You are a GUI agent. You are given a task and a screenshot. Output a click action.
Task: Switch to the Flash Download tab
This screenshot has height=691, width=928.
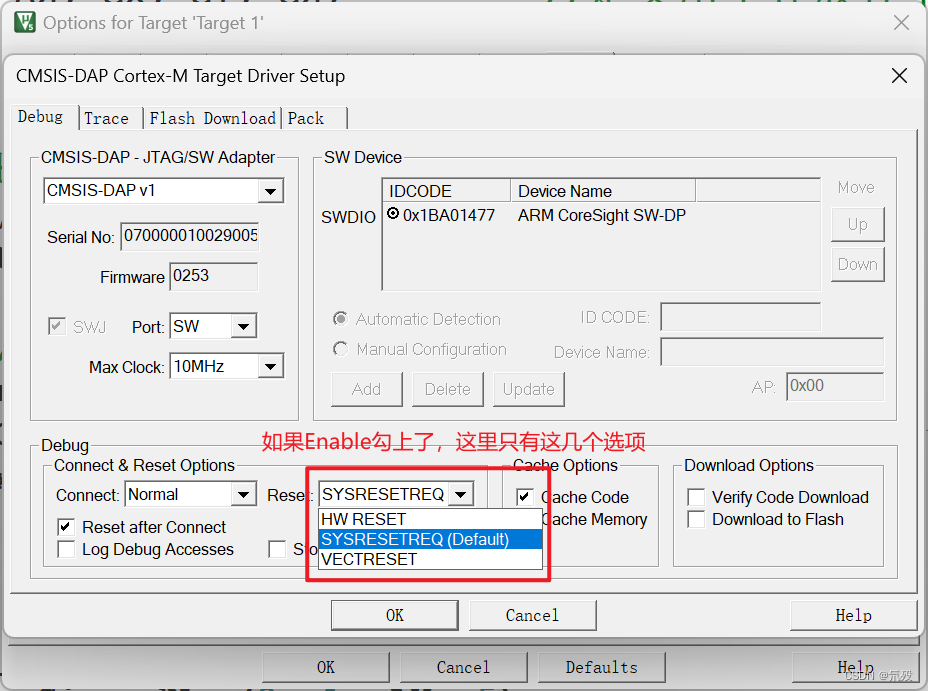211,118
